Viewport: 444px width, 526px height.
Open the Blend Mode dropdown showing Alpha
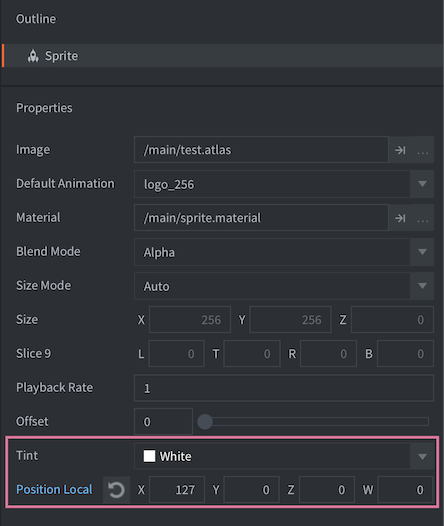(x=284, y=252)
